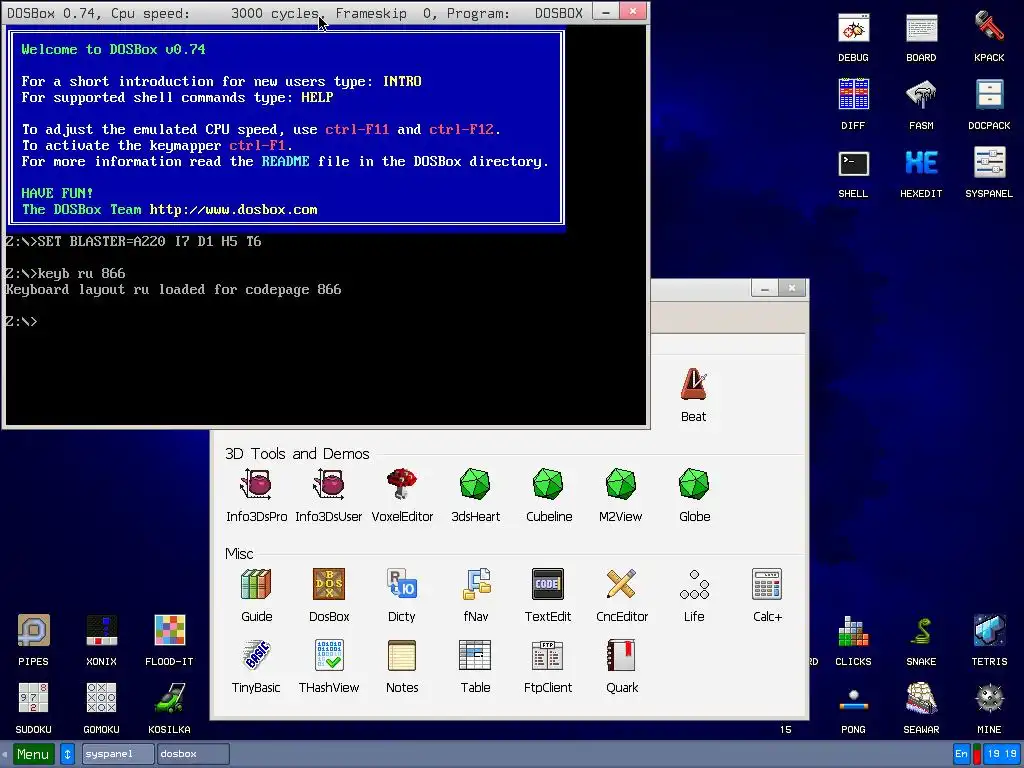The width and height of the screenshot is (1024, 768).
Task: Click the "Misc" section heading
Action: pyautogui.click(x=239, y=554)
